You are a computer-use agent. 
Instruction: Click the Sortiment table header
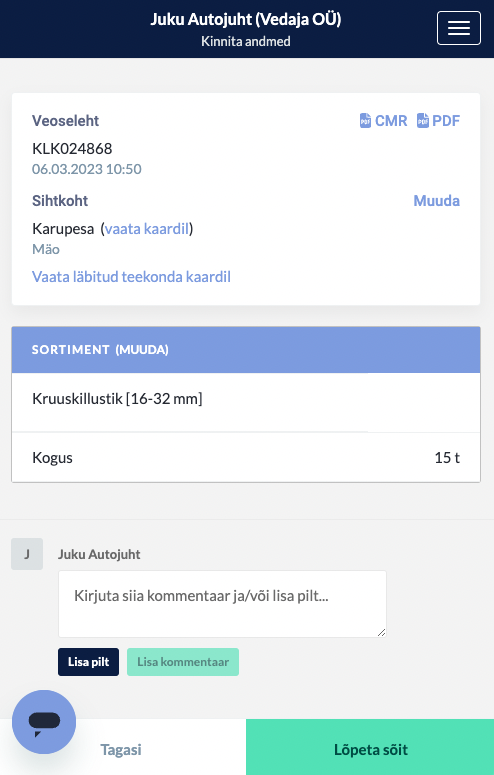coord(246,349)
